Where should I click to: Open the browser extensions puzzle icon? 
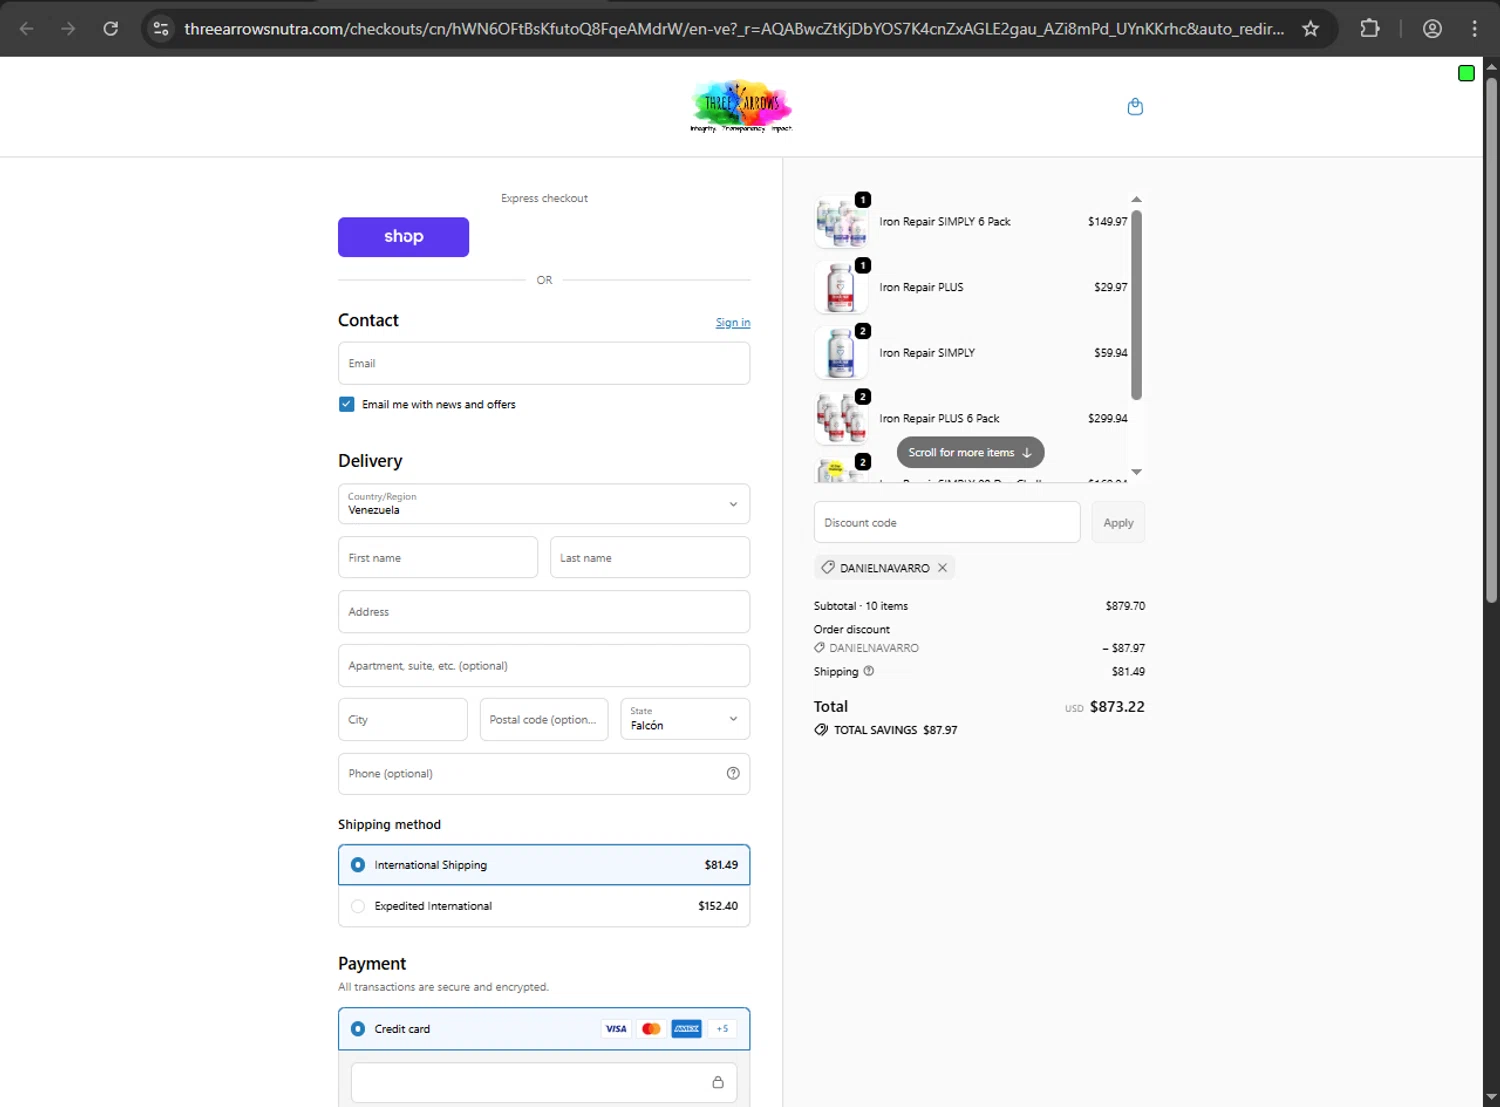pyautogui.click(x=1370, y=29)
